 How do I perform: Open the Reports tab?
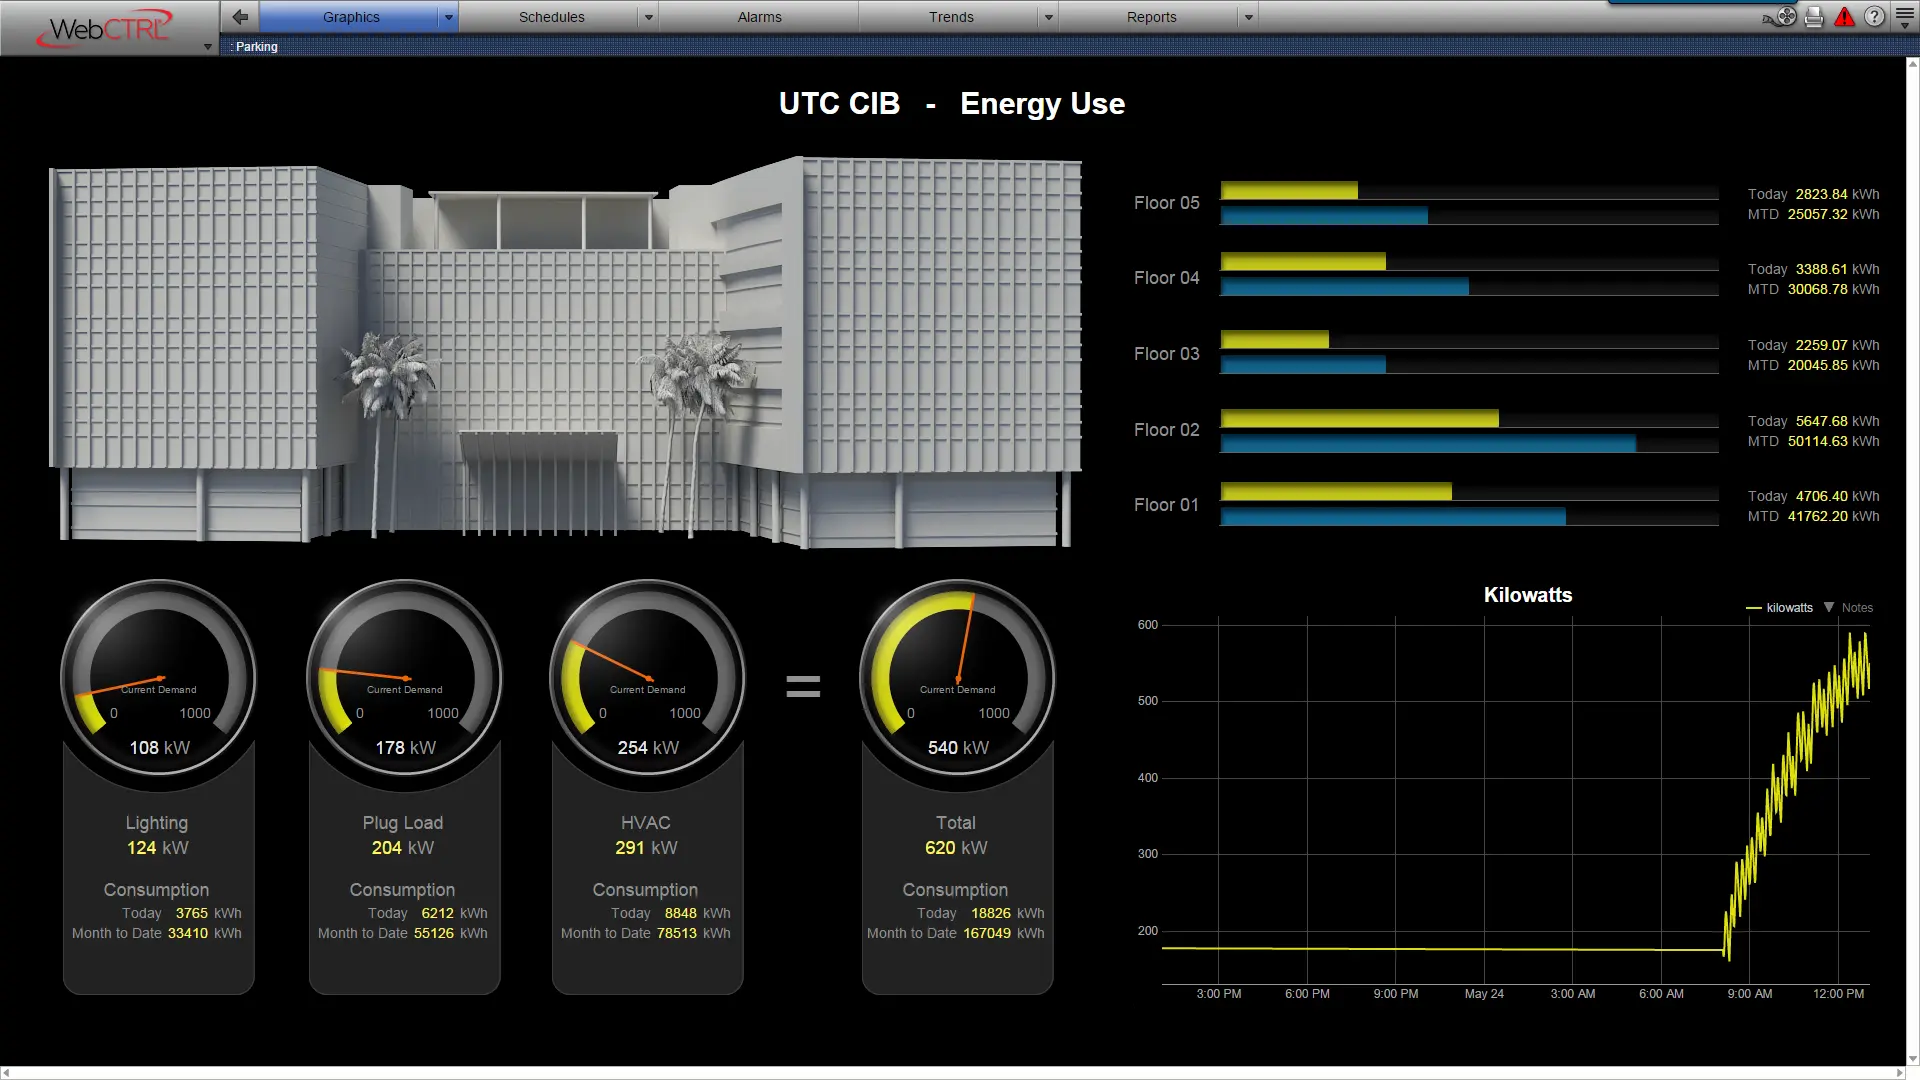click(x=1151, y=17)
